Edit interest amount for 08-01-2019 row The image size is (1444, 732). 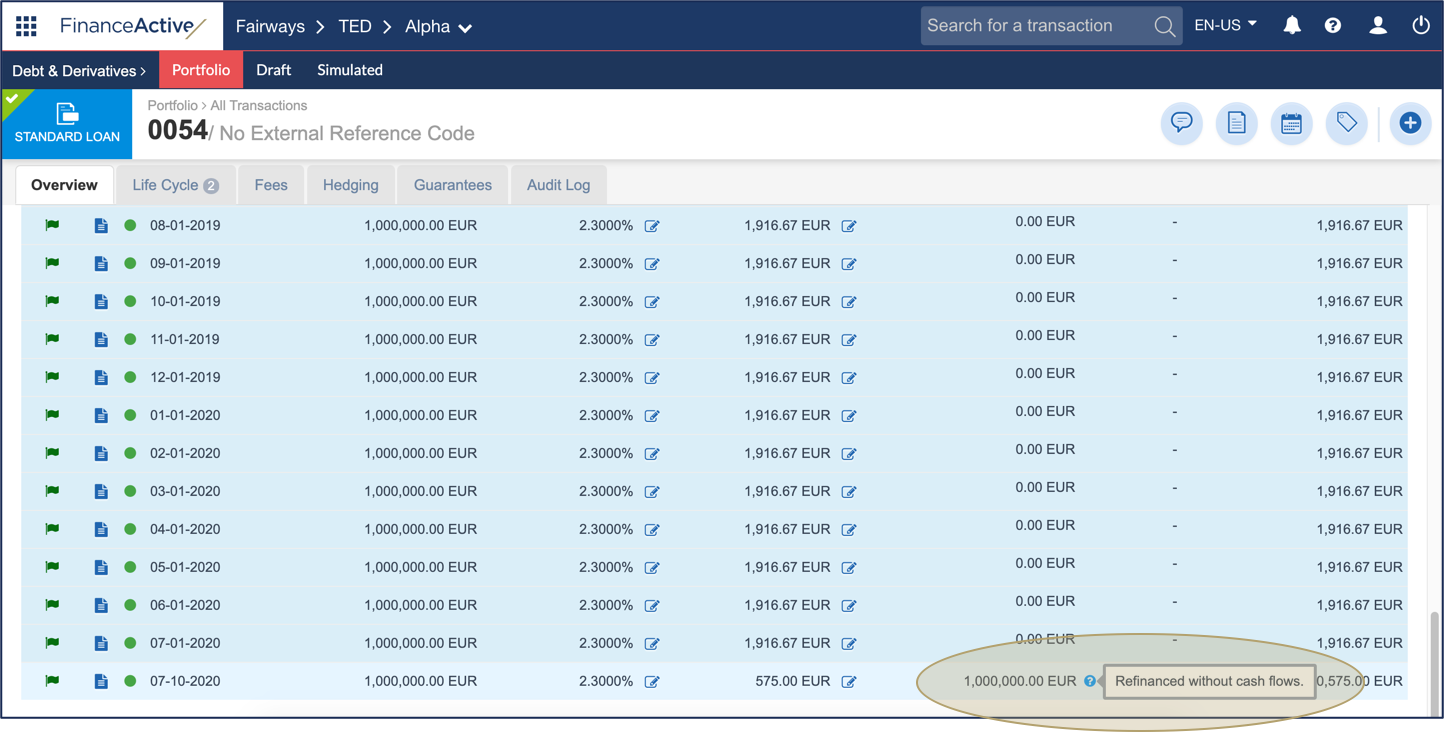[x=849, y=226]
